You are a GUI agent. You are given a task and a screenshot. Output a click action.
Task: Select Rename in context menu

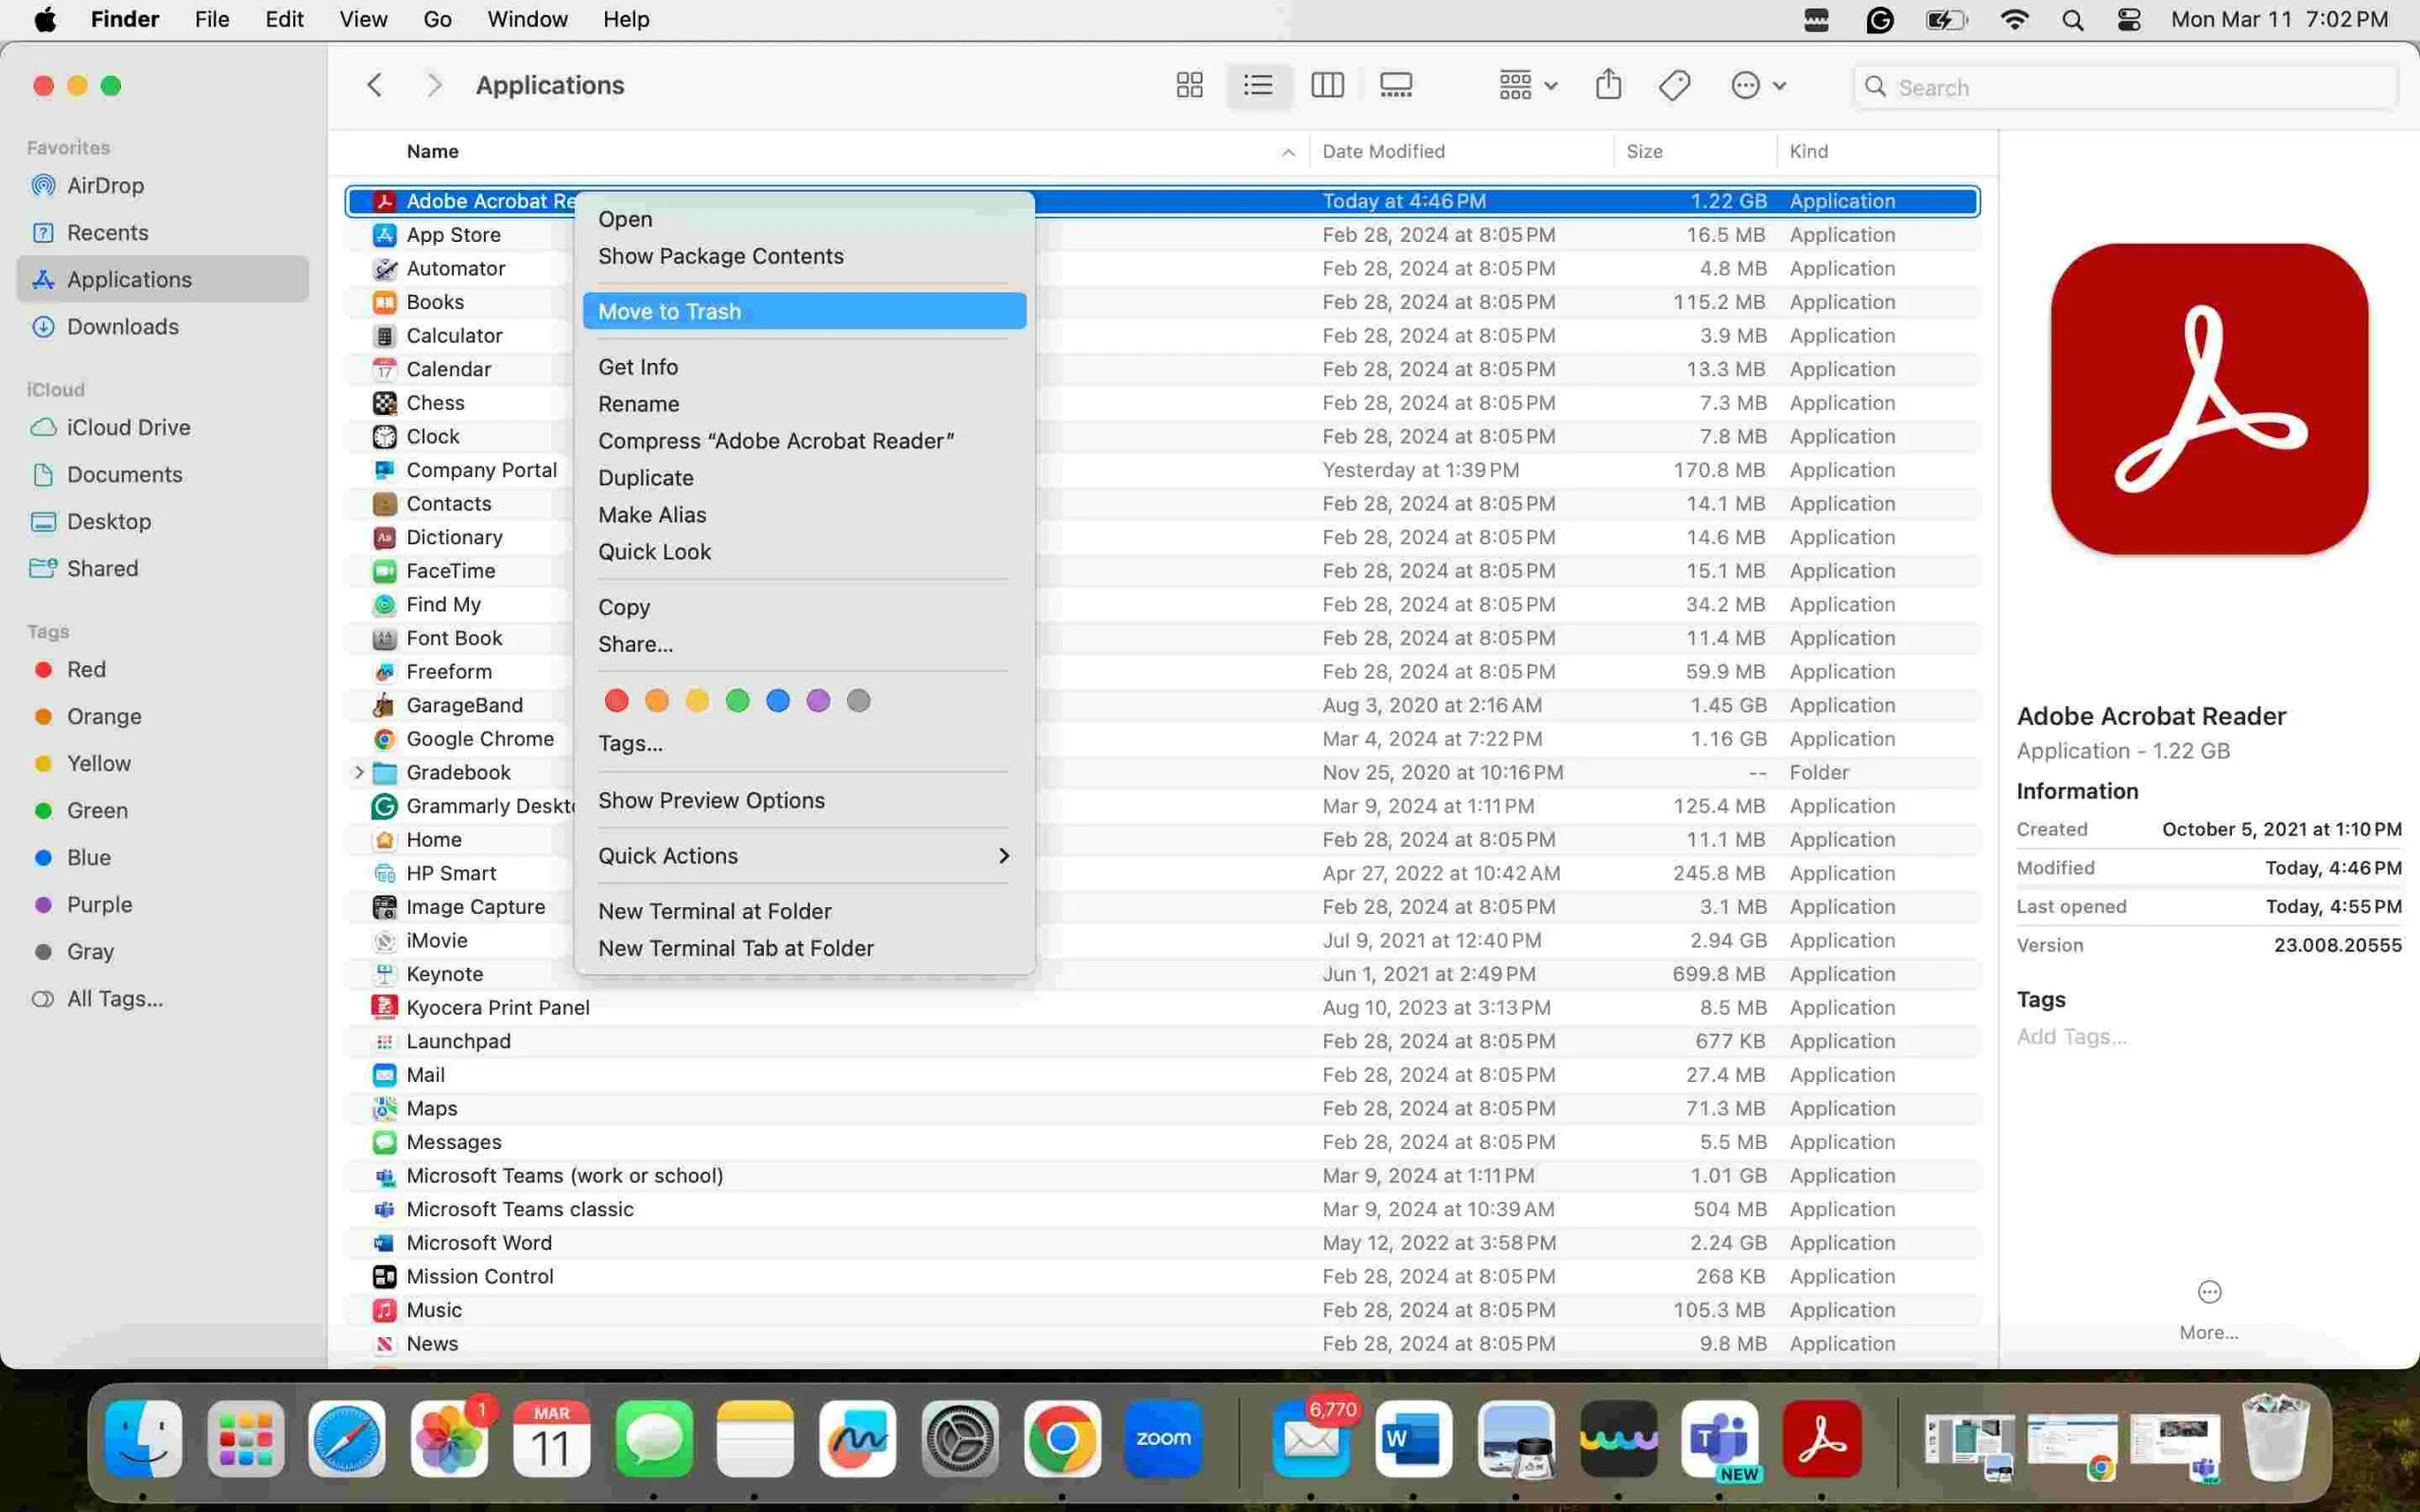804,404
